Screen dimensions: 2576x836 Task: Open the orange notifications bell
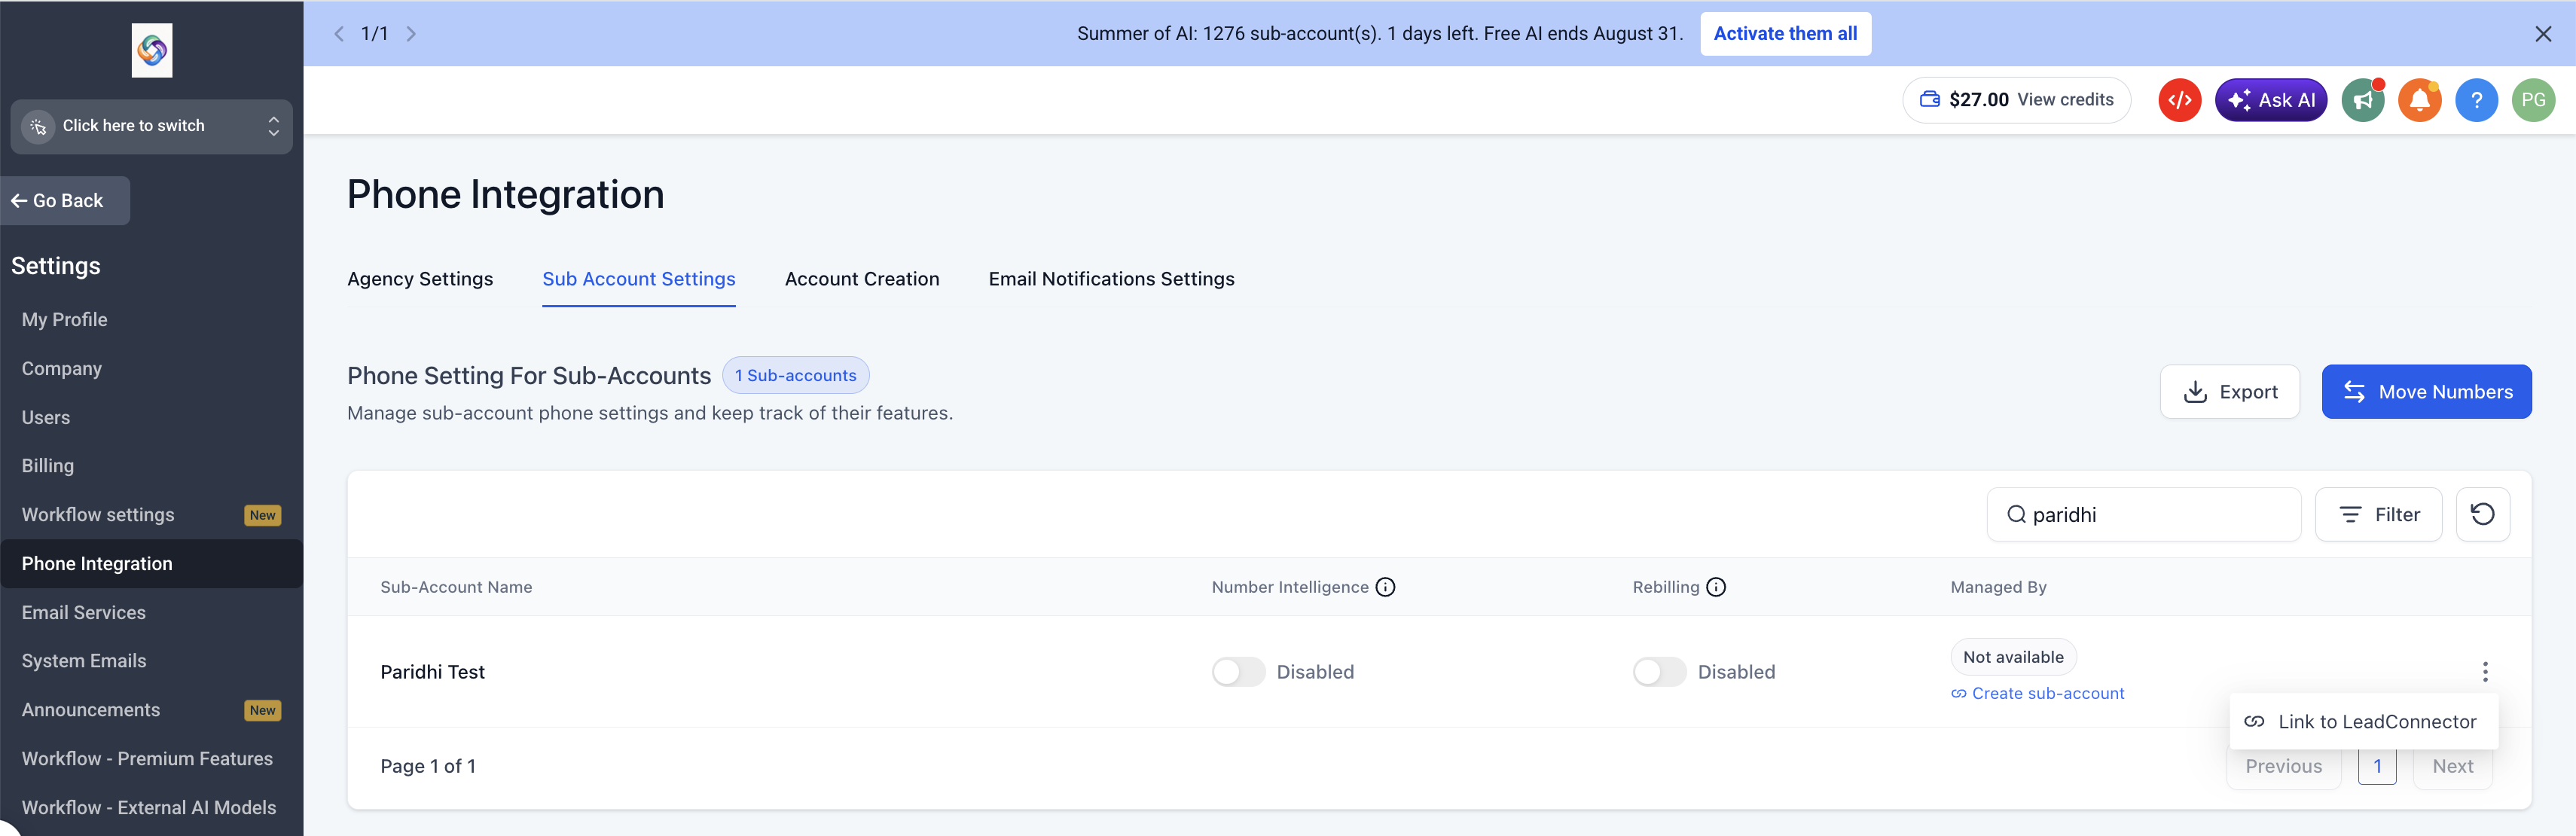[x=2420, y=100]
